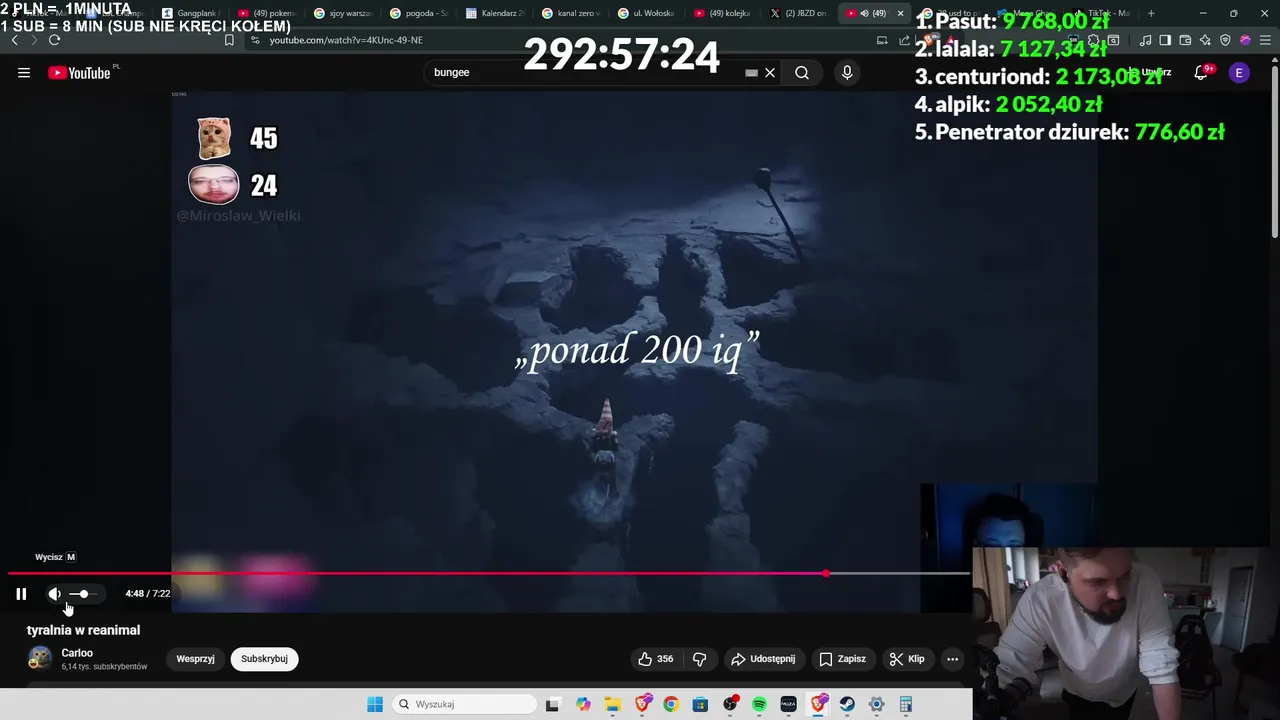The image size is (1280, 720).
Task: Dislike the video with thumbs-down
Action: (700, 659)
